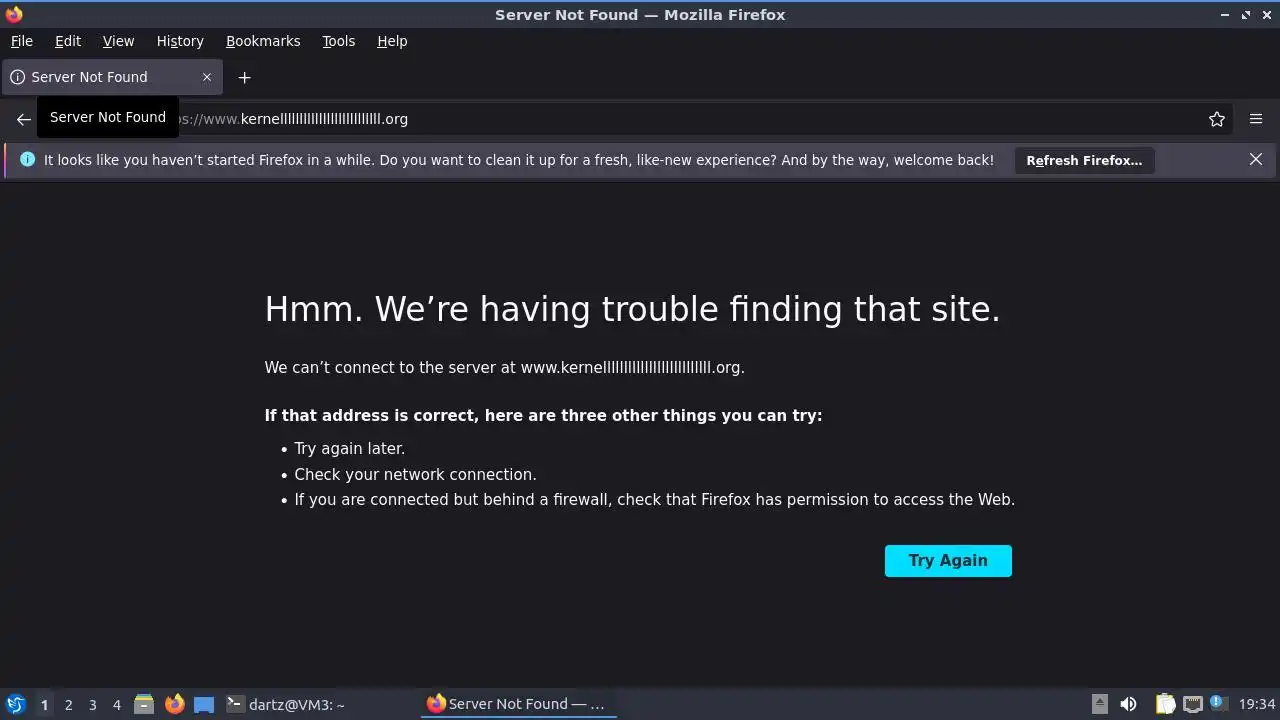The width and height of the screenshot is (1280, 720).
Task: Click 'Check your network connection.' bullet text
Action: [415, 475]
